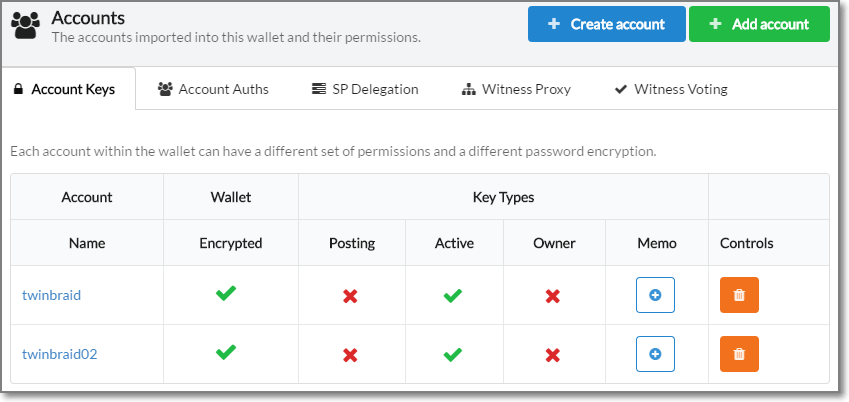Image resolution: width=849 pixels, height=402 pixels.
Task: Add memo key for twinbraid02 account
Action: click(x=655, y=354)
